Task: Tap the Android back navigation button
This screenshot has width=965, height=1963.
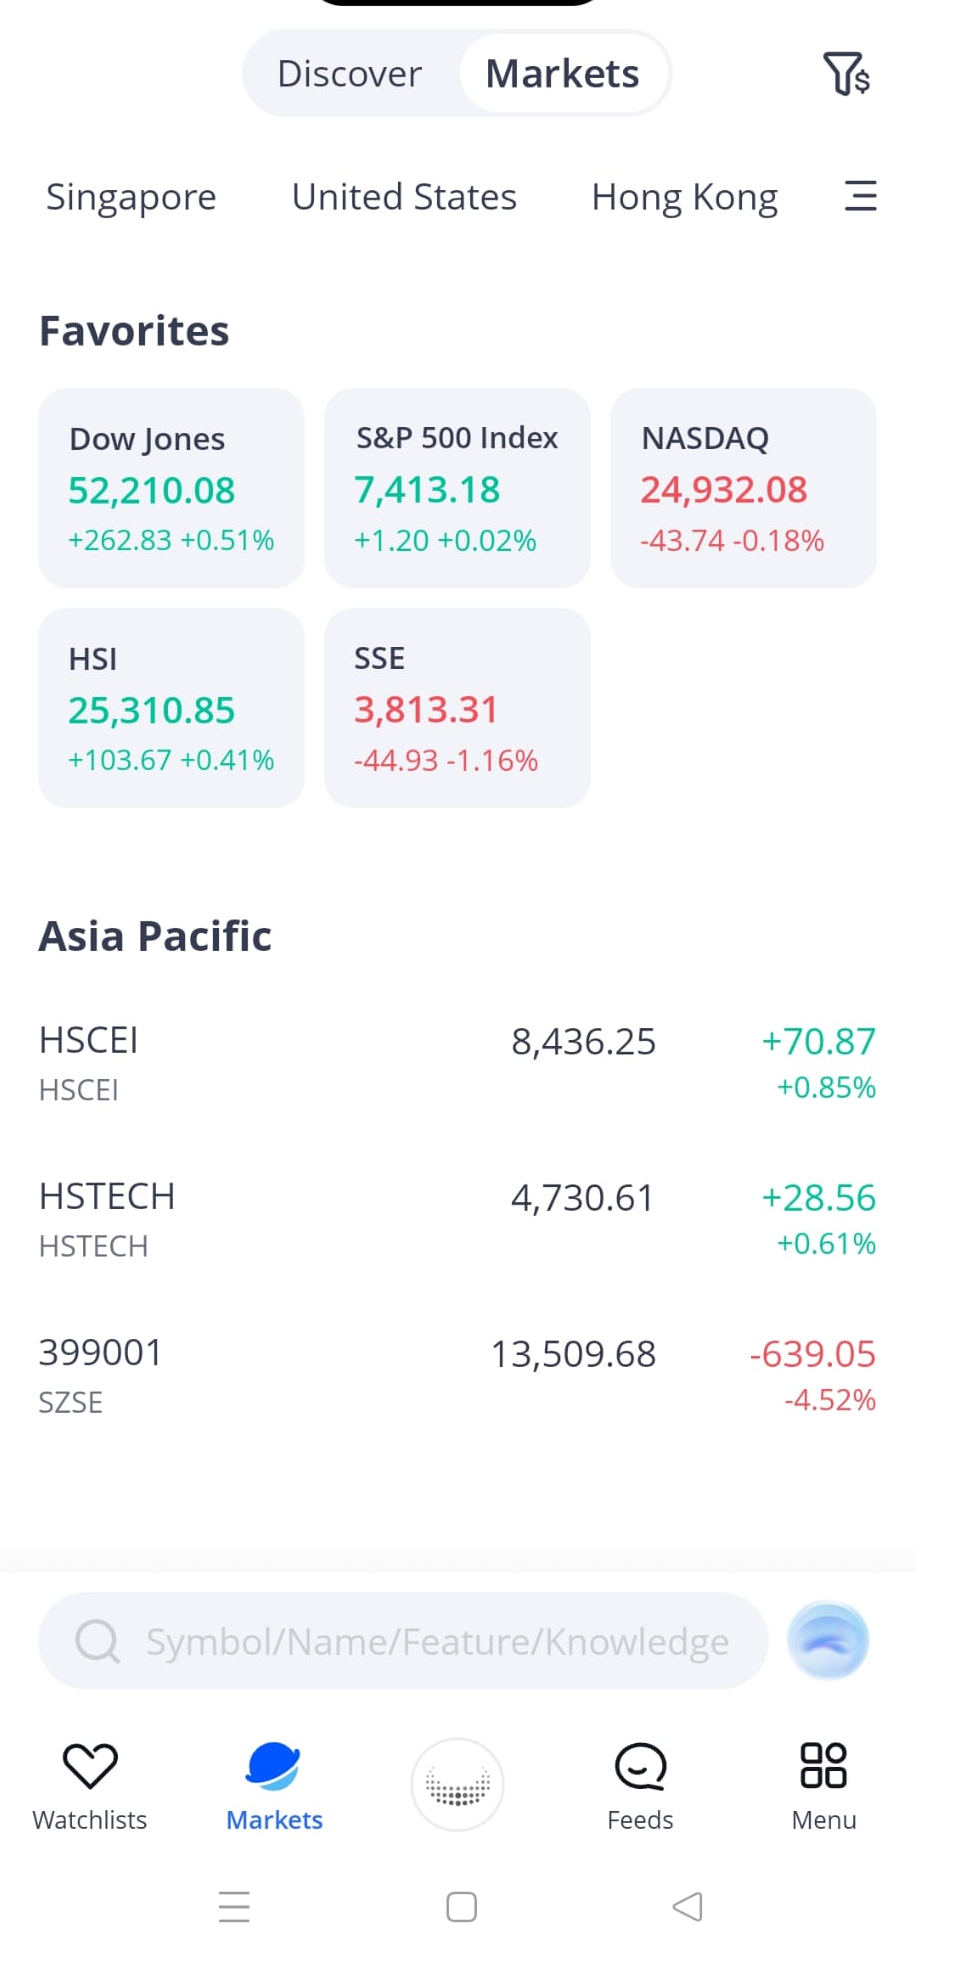Action: pyautogui.click(x=687, y=1906)
